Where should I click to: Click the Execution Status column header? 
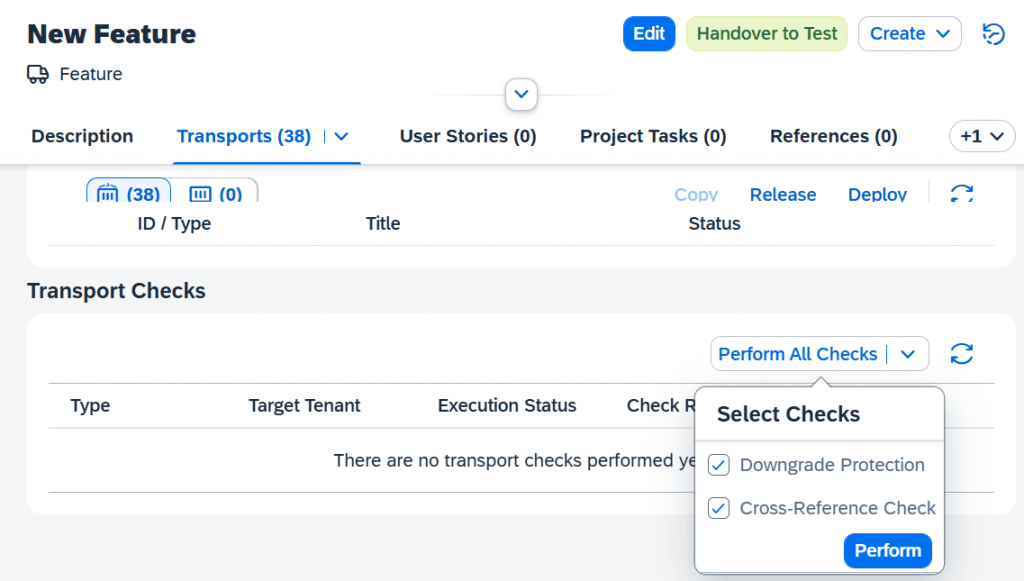click(x=507, y=406)
